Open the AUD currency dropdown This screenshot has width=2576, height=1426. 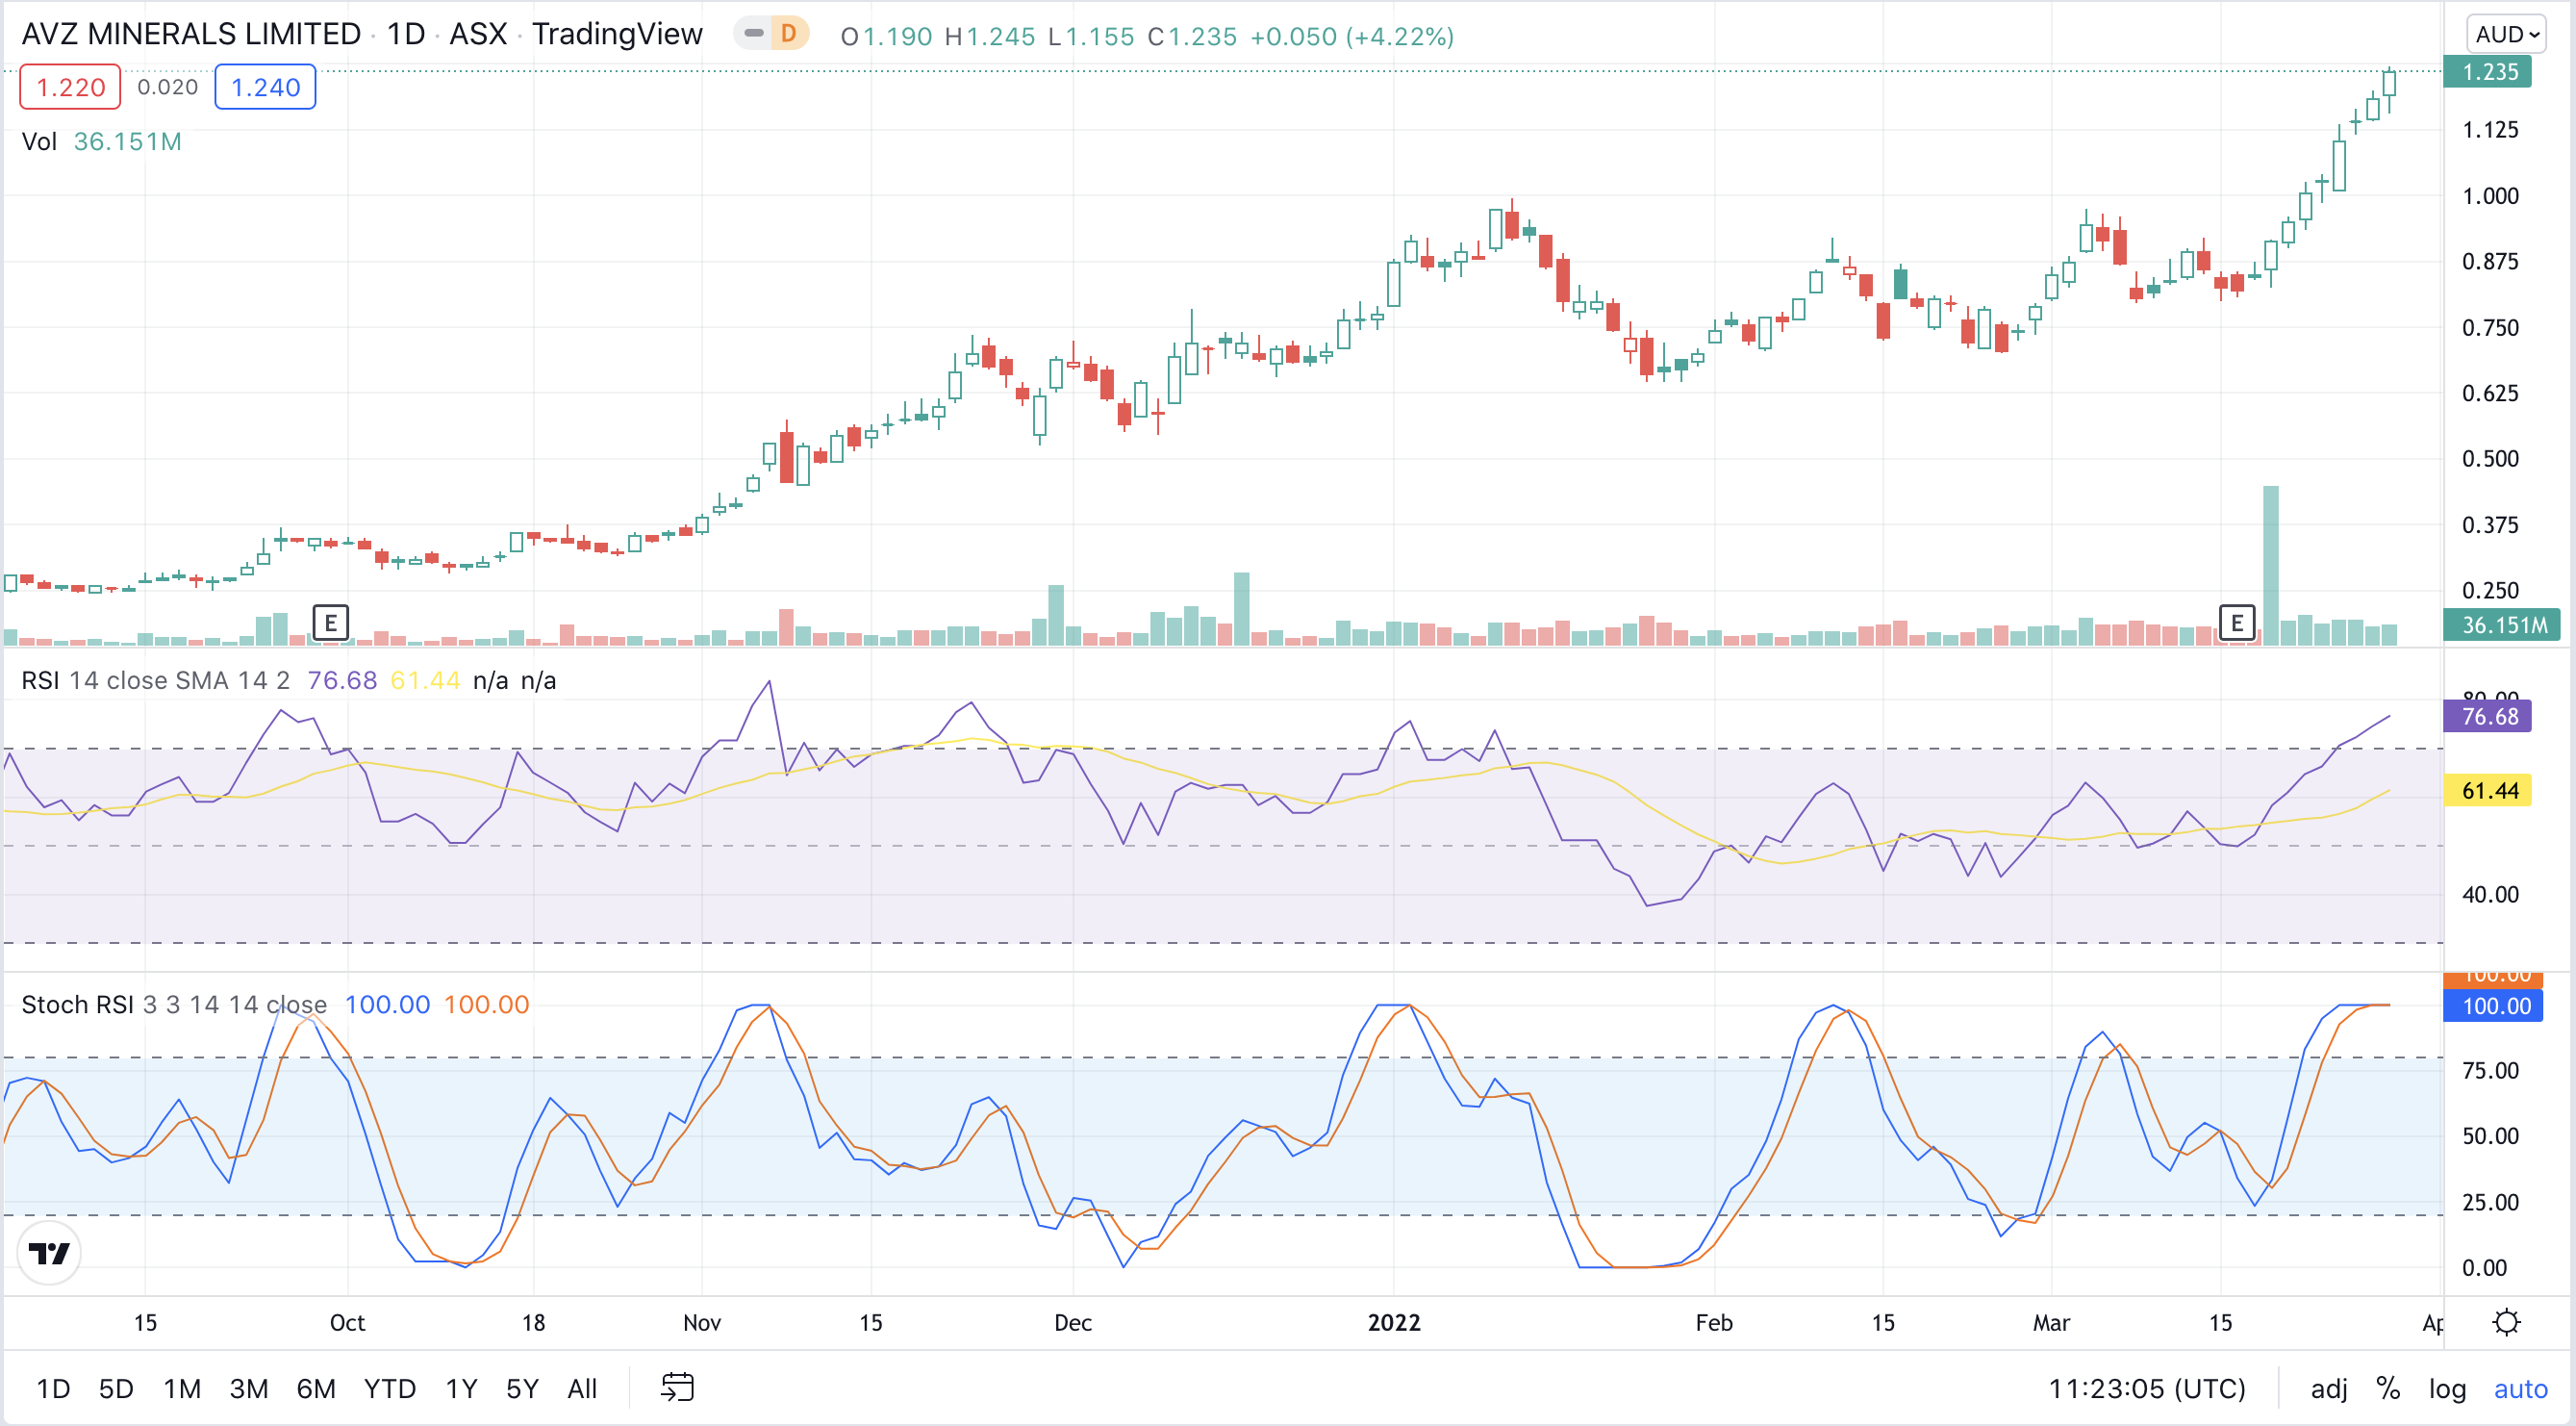[2506, 34]
